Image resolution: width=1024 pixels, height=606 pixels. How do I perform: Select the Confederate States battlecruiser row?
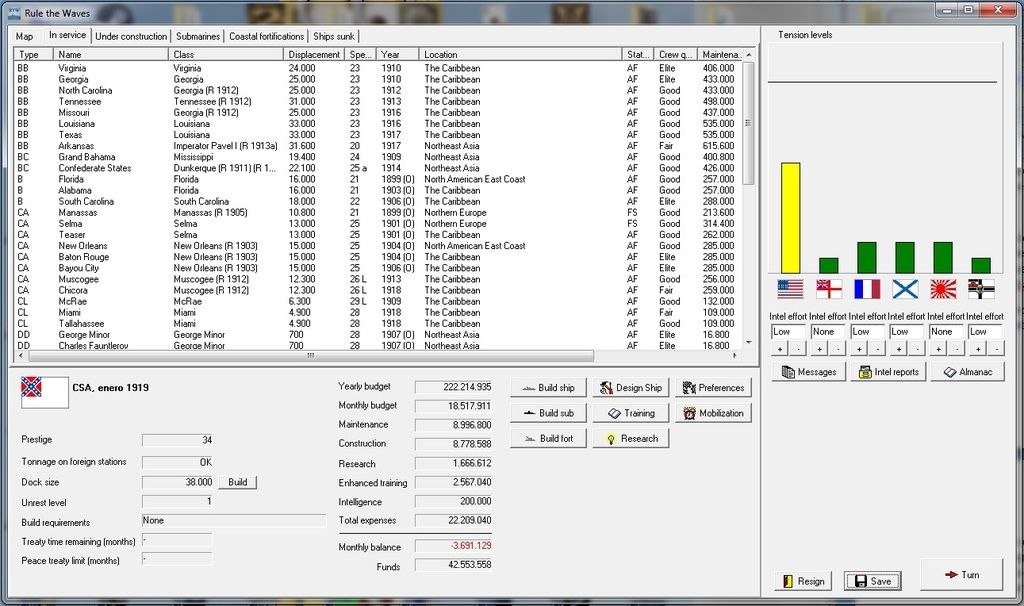click(377, 168)
